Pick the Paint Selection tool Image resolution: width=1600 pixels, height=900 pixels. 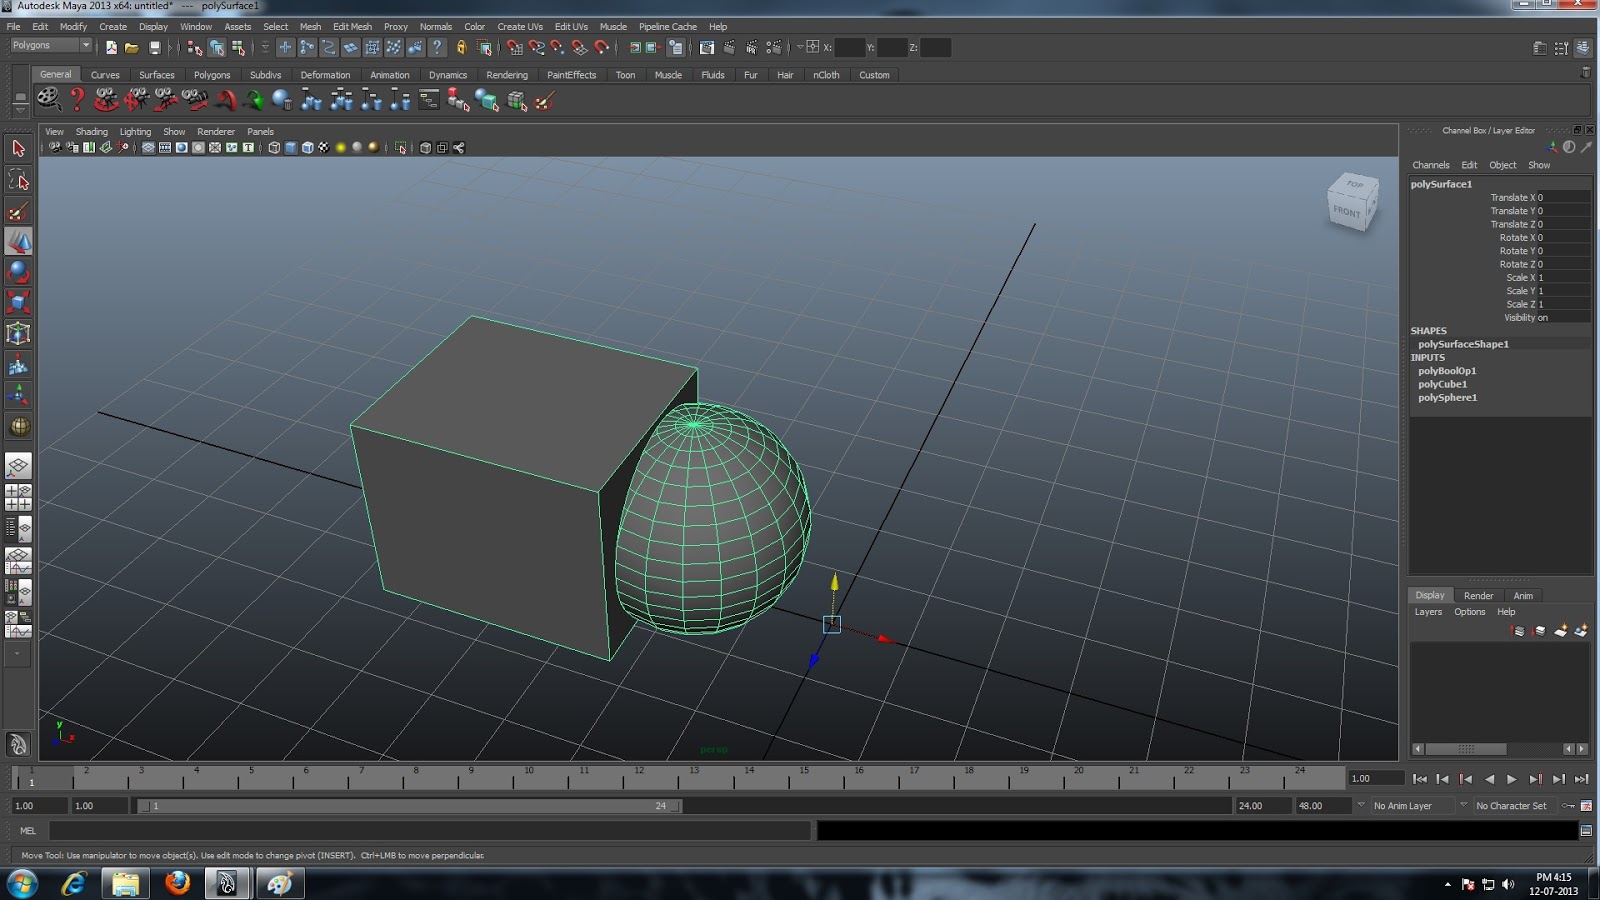click(x=18, y=212)
